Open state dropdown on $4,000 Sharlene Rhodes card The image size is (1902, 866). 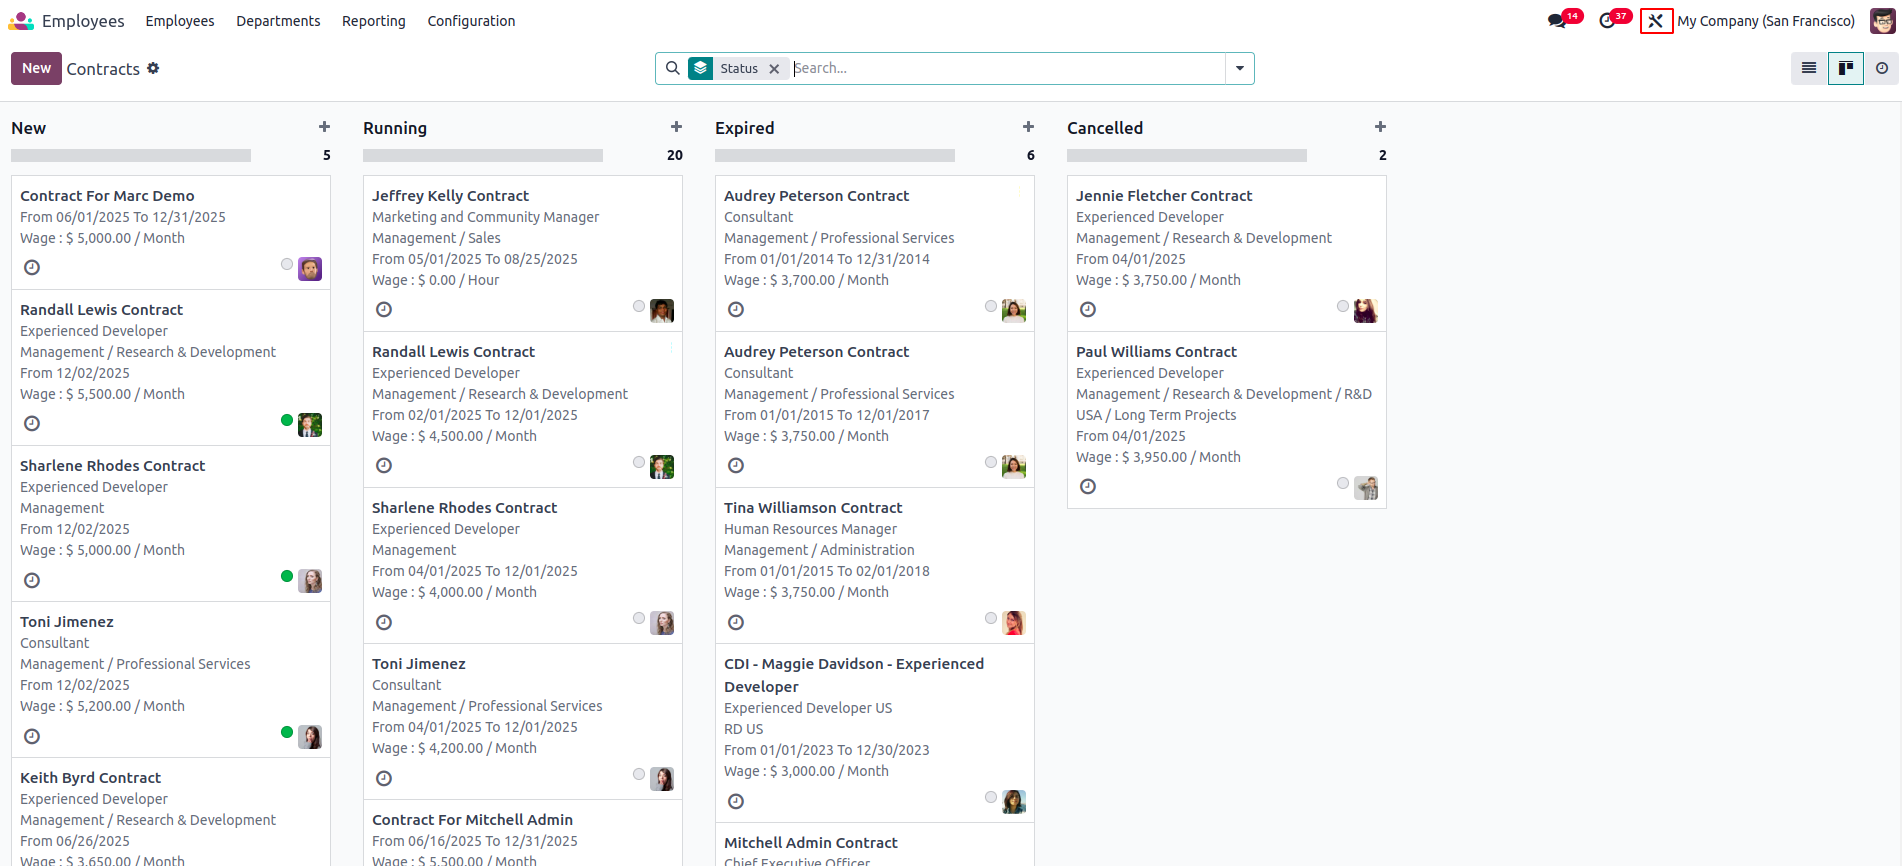(639, 618)
